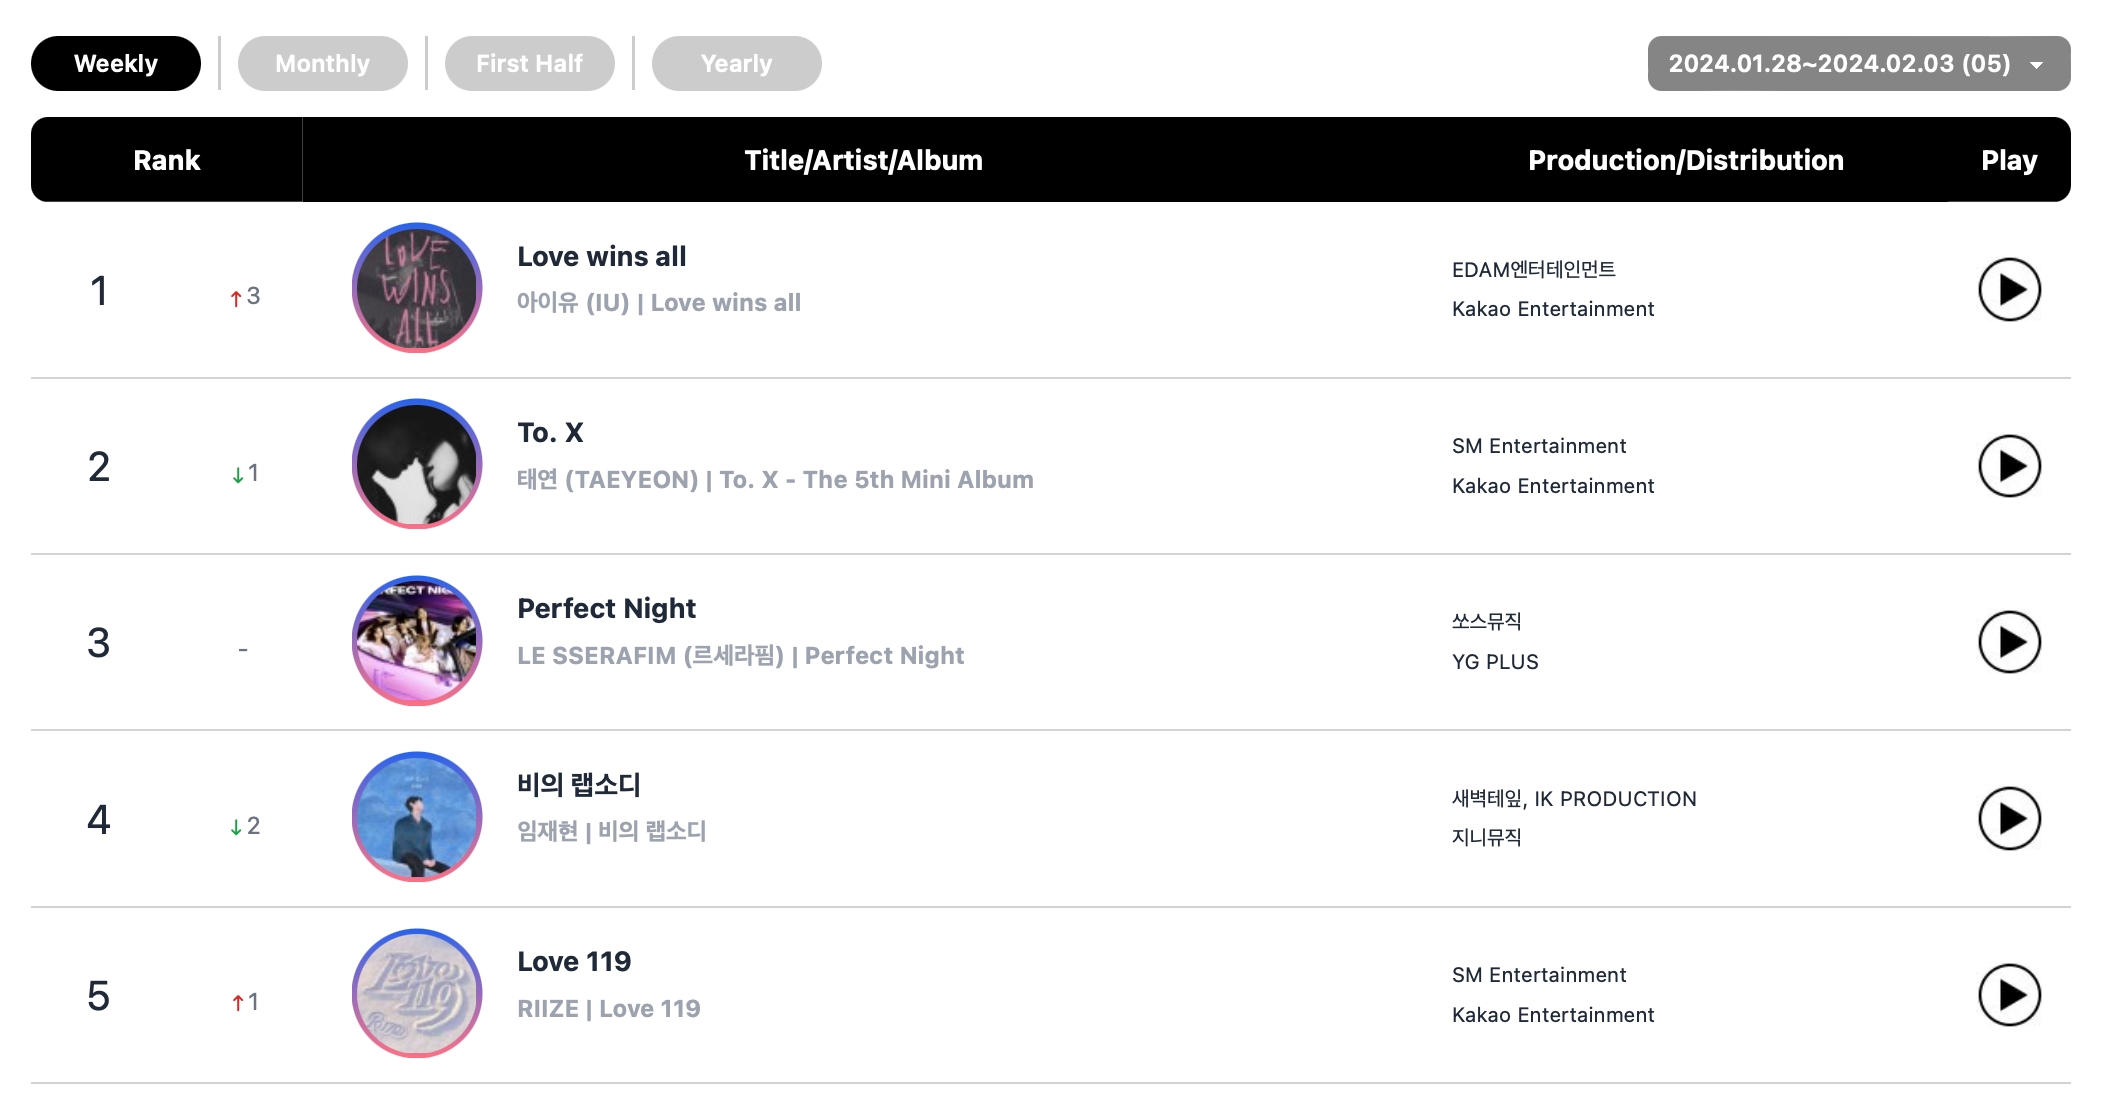Open the Perfect Night song title link
The image size is (2107, 1098).
pyautogui.click(x=606, y=609)
